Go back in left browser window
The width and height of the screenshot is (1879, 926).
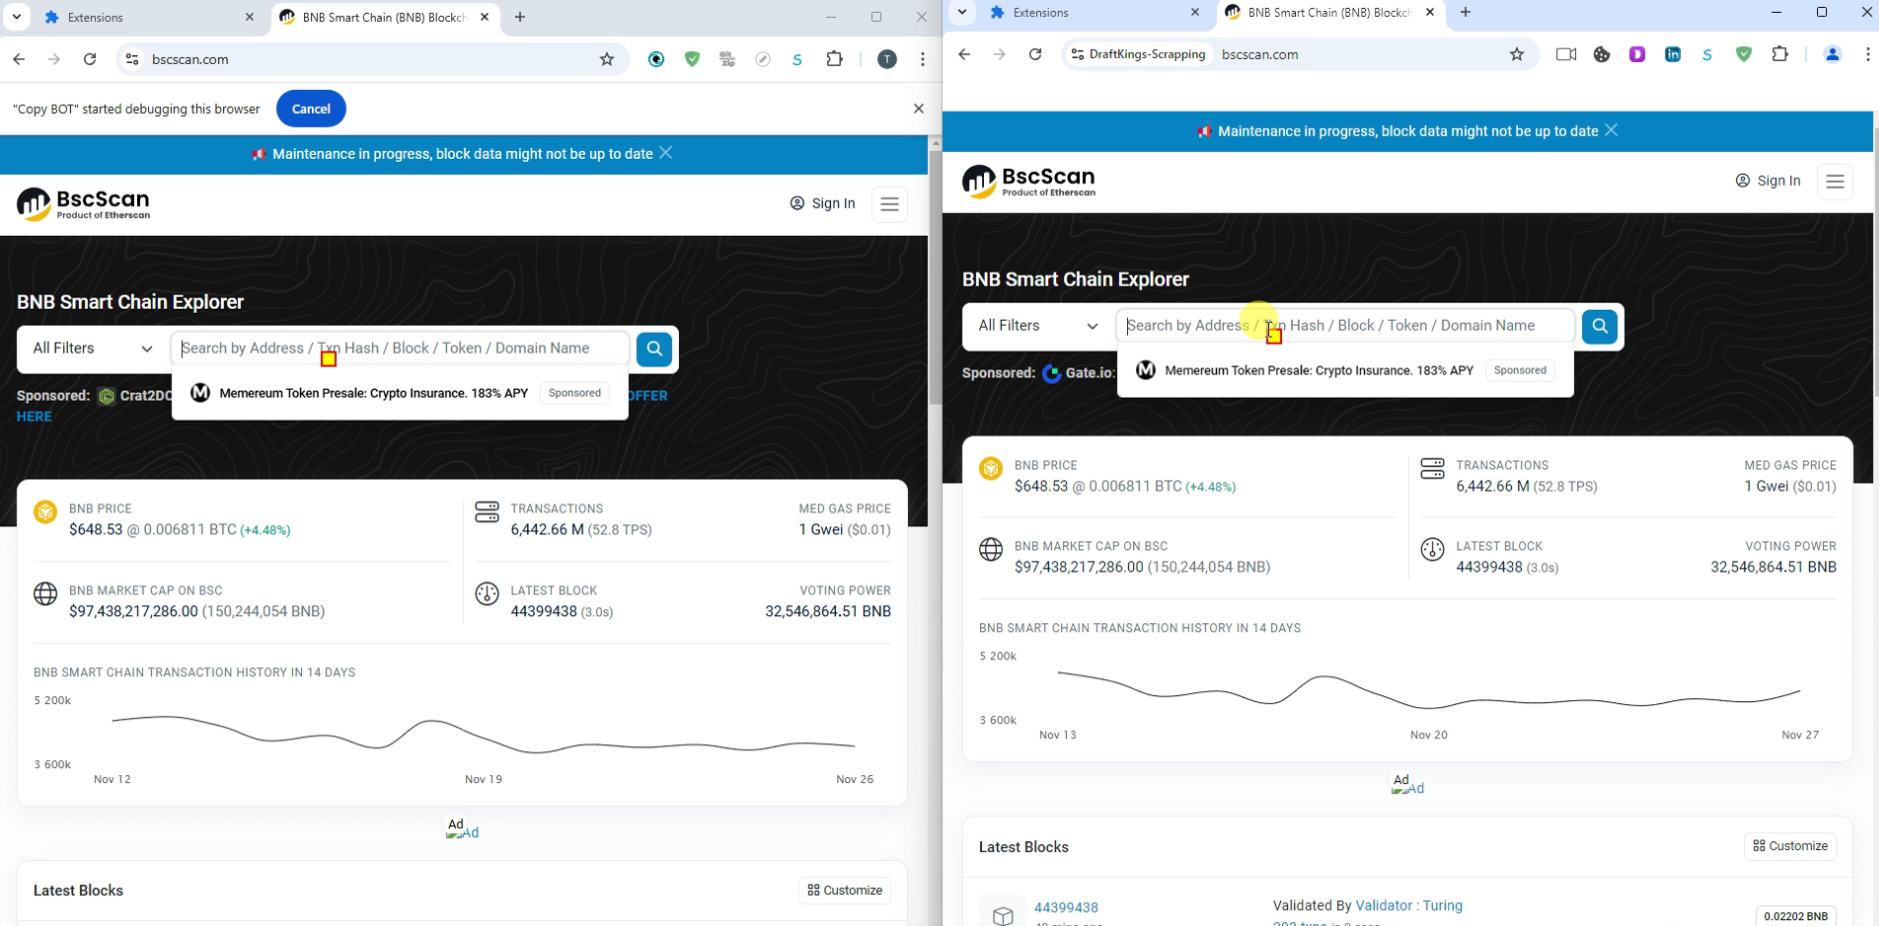click(x=19, y=59)
